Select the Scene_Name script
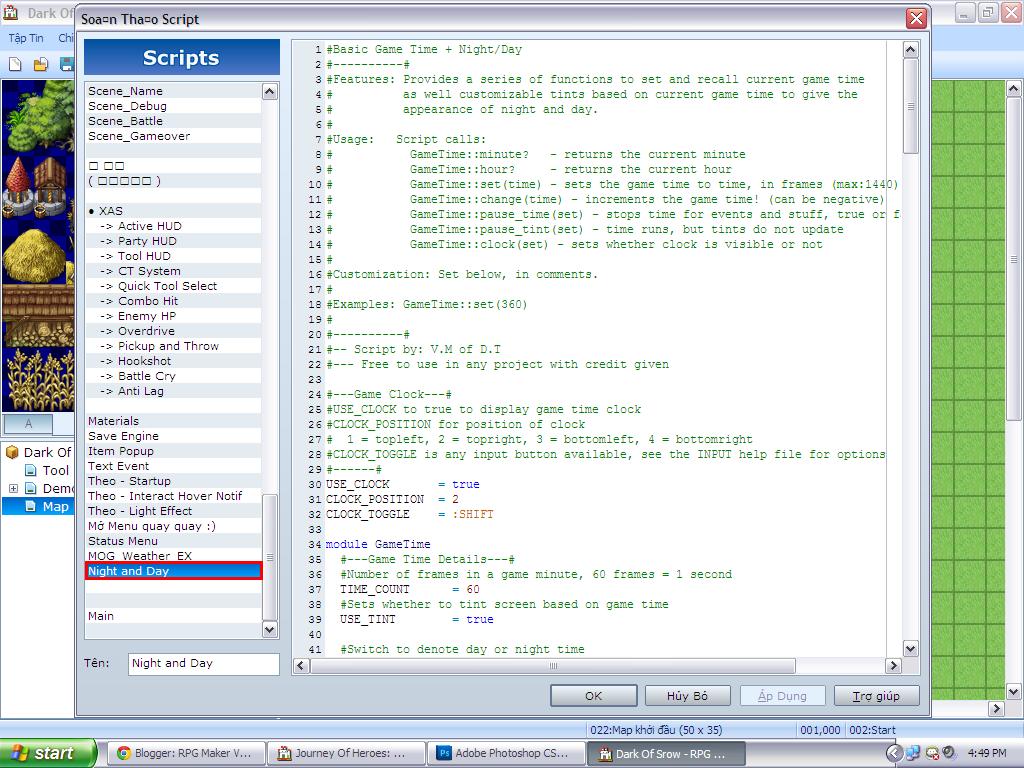1024x768 pixels. coord(173,91)
